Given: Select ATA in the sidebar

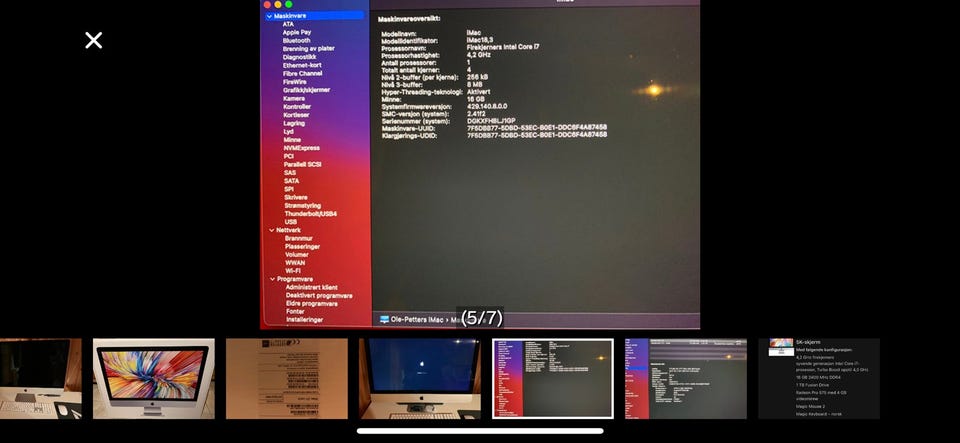Looking at the screenshot, I should point(288,24).
